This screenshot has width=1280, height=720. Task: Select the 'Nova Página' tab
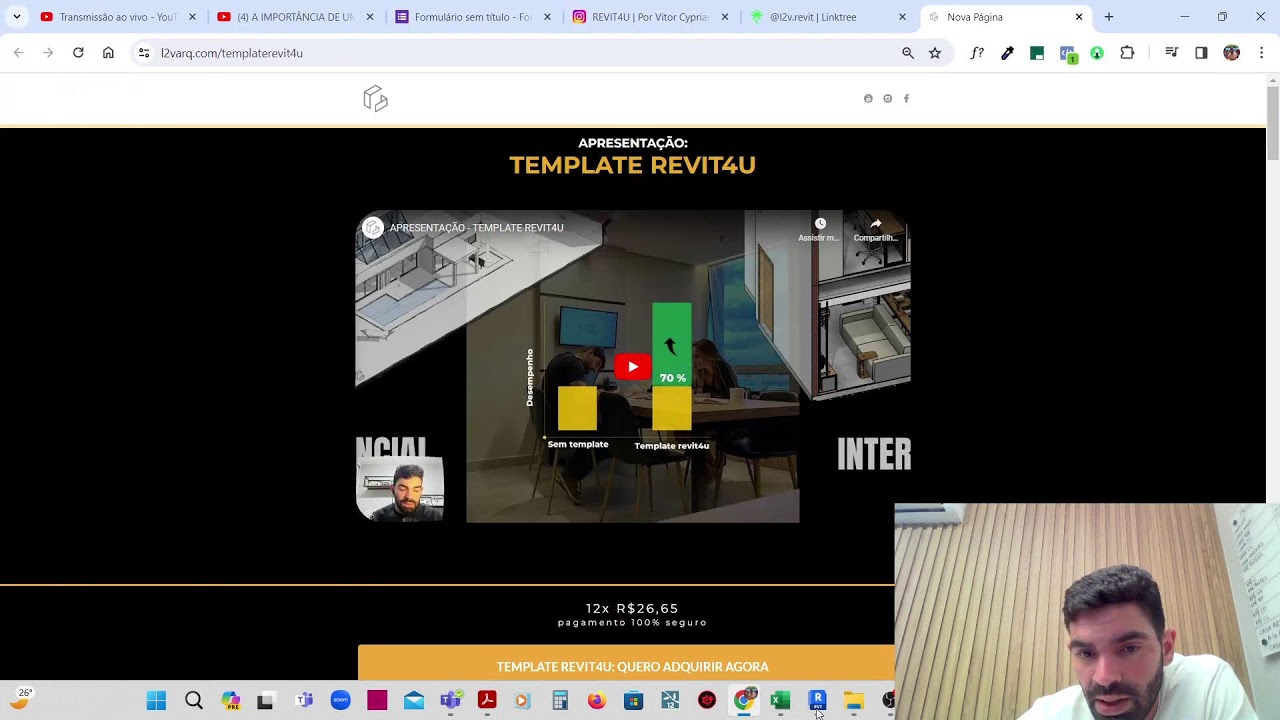tap(1004, 17)
